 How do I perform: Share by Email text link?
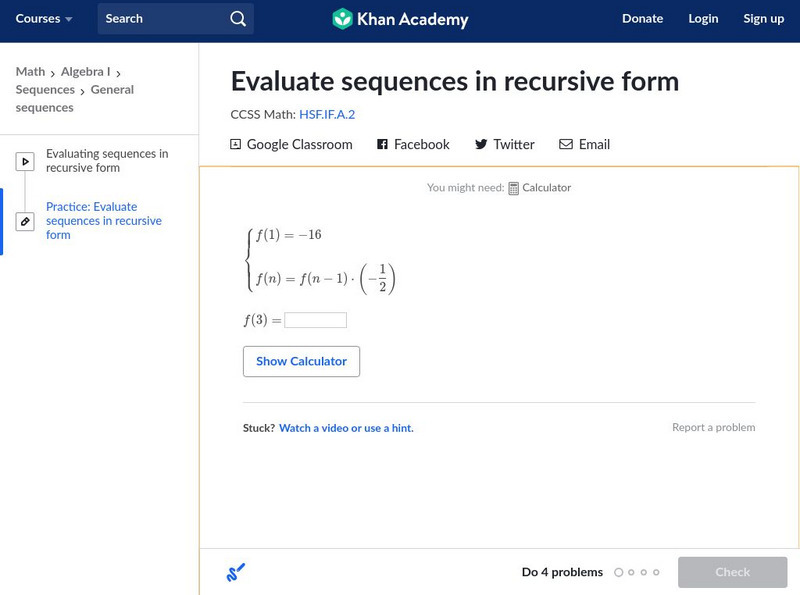(594, 144)
